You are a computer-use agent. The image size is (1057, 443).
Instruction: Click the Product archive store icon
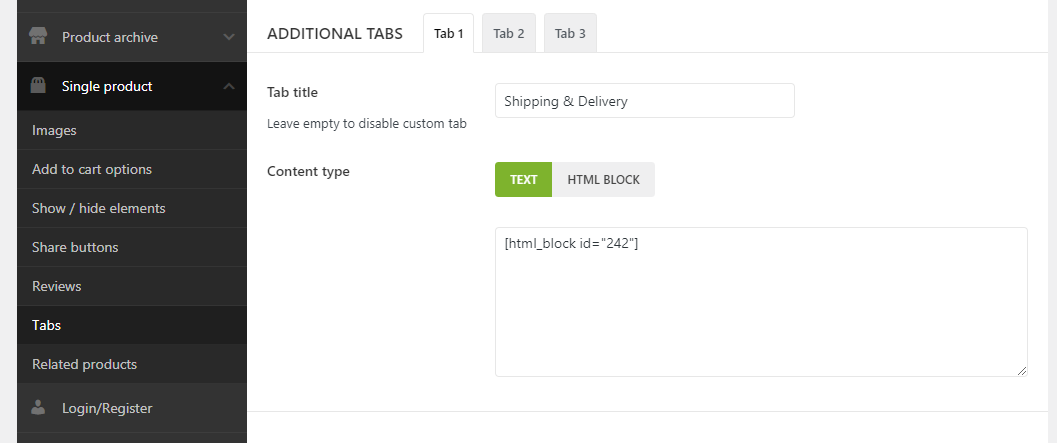pos(38,37)
